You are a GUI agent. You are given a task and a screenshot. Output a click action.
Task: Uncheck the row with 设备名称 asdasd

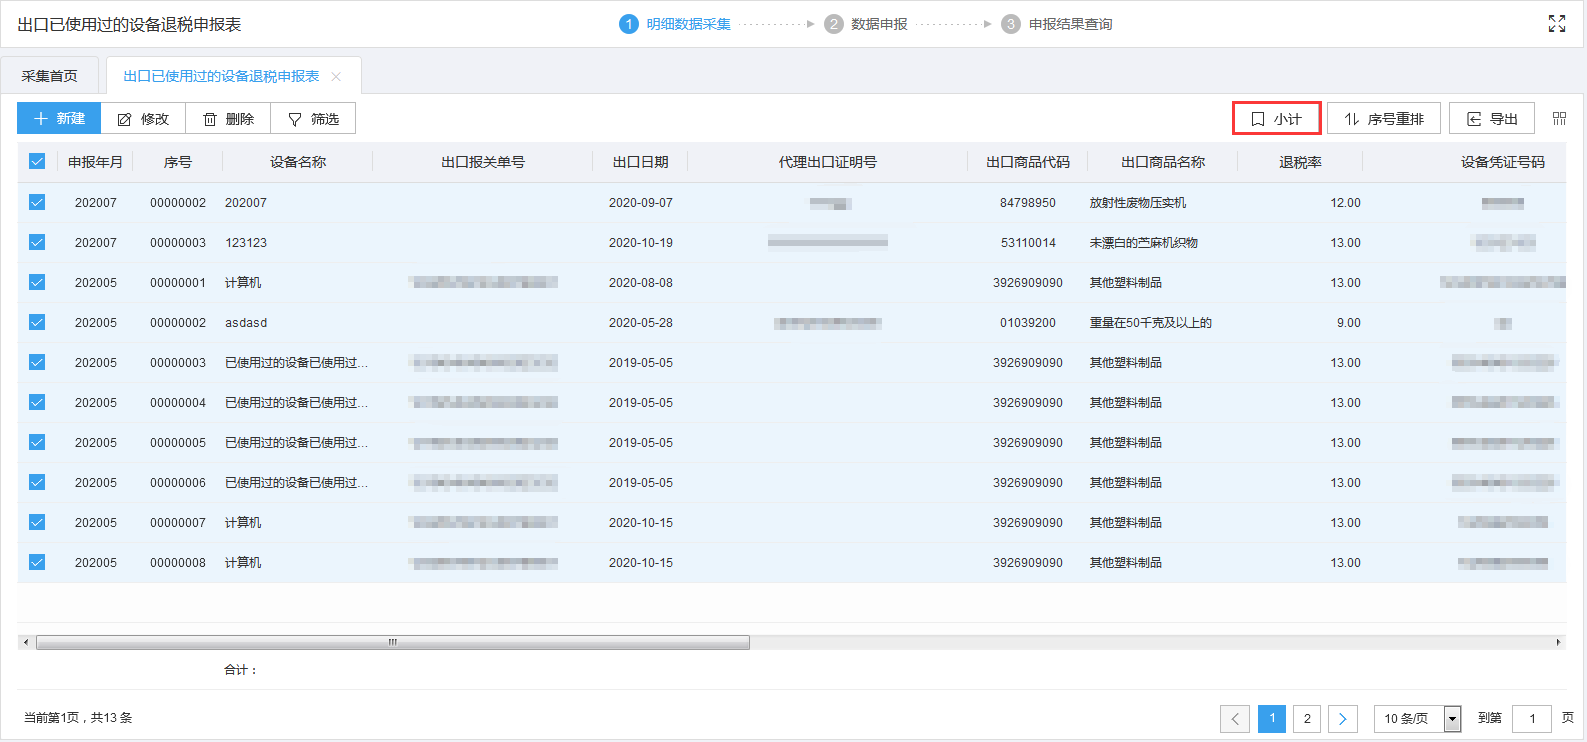[37, 322]
